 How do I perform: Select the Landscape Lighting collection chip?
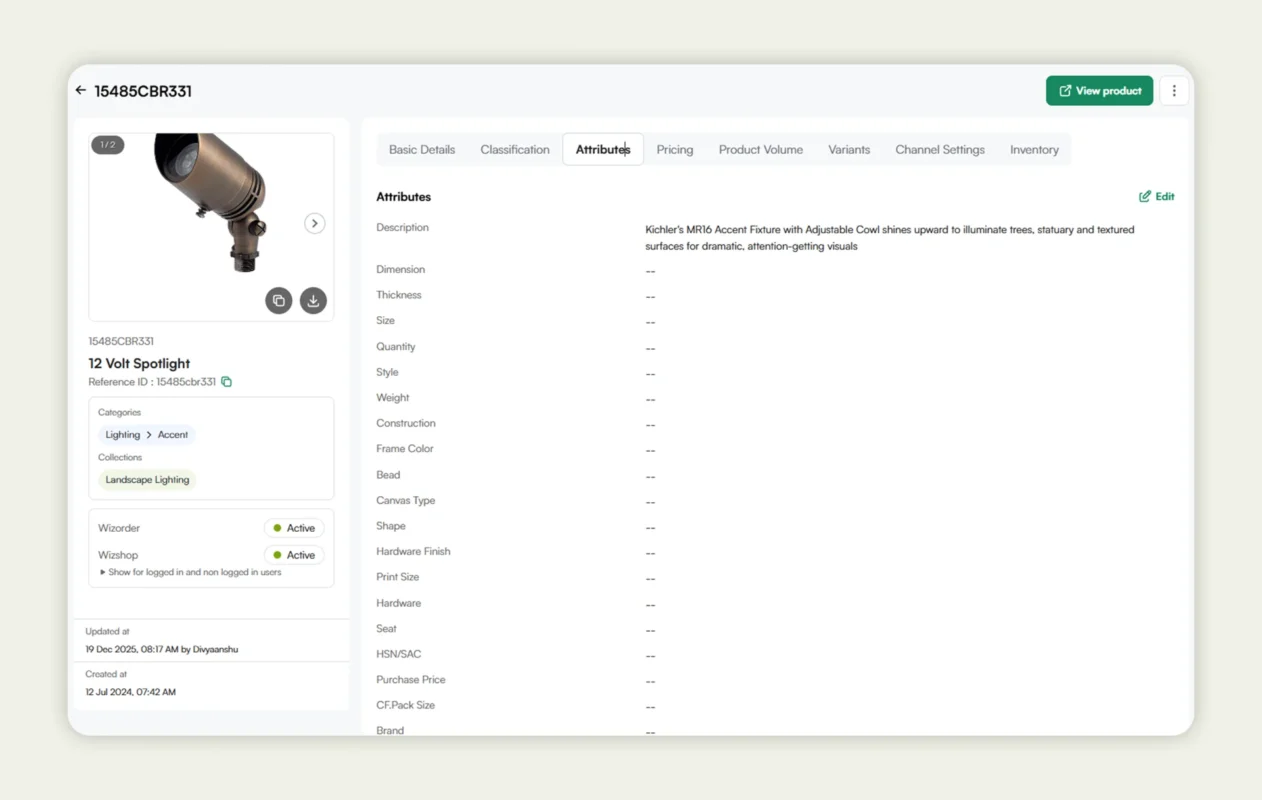pos(146,479)
